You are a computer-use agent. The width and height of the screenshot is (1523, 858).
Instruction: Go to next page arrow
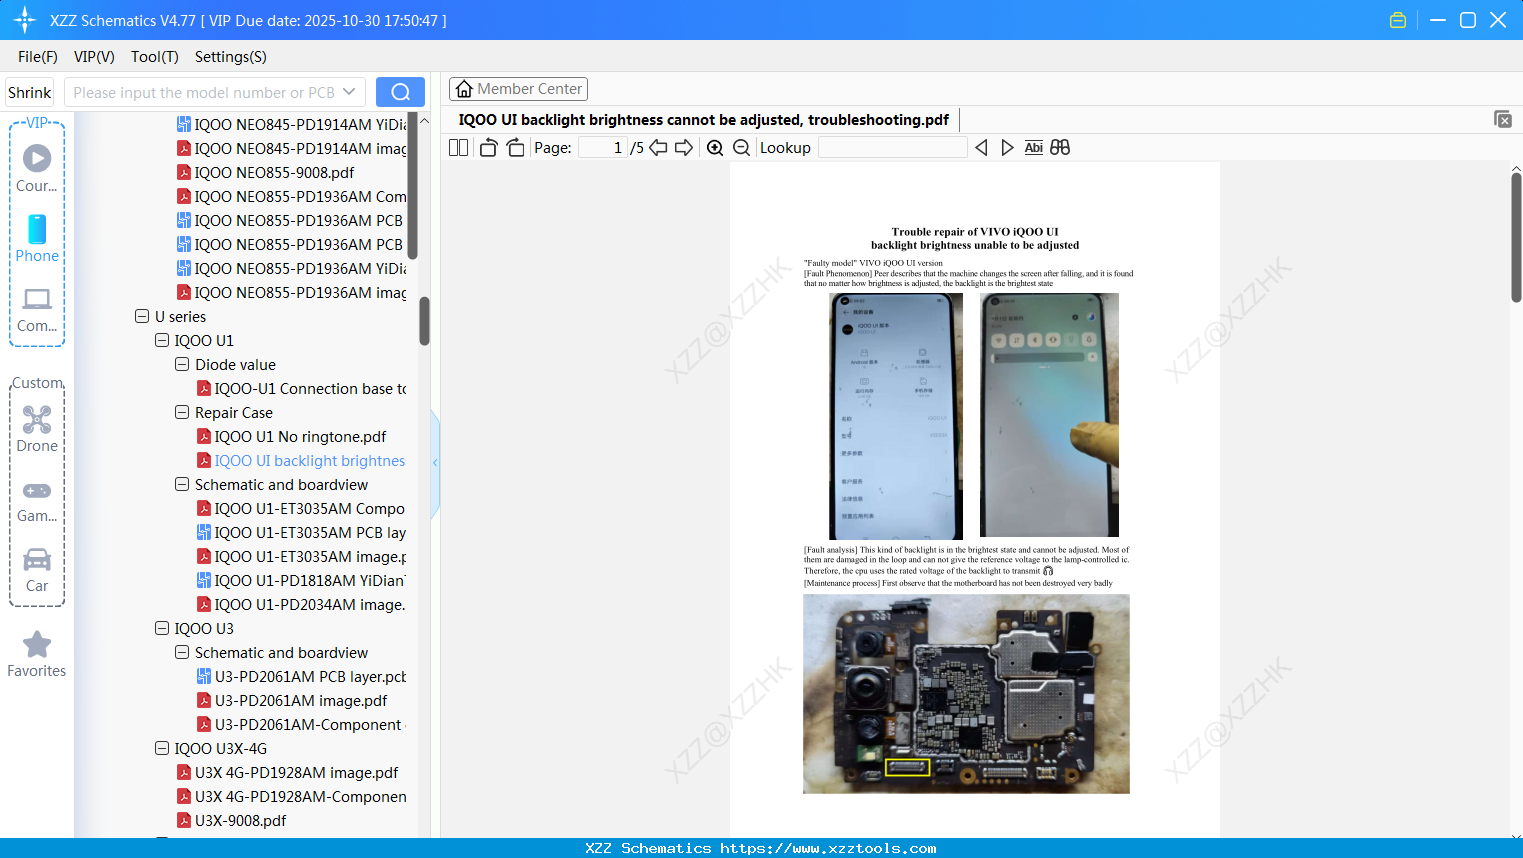(x=684, y=148)
